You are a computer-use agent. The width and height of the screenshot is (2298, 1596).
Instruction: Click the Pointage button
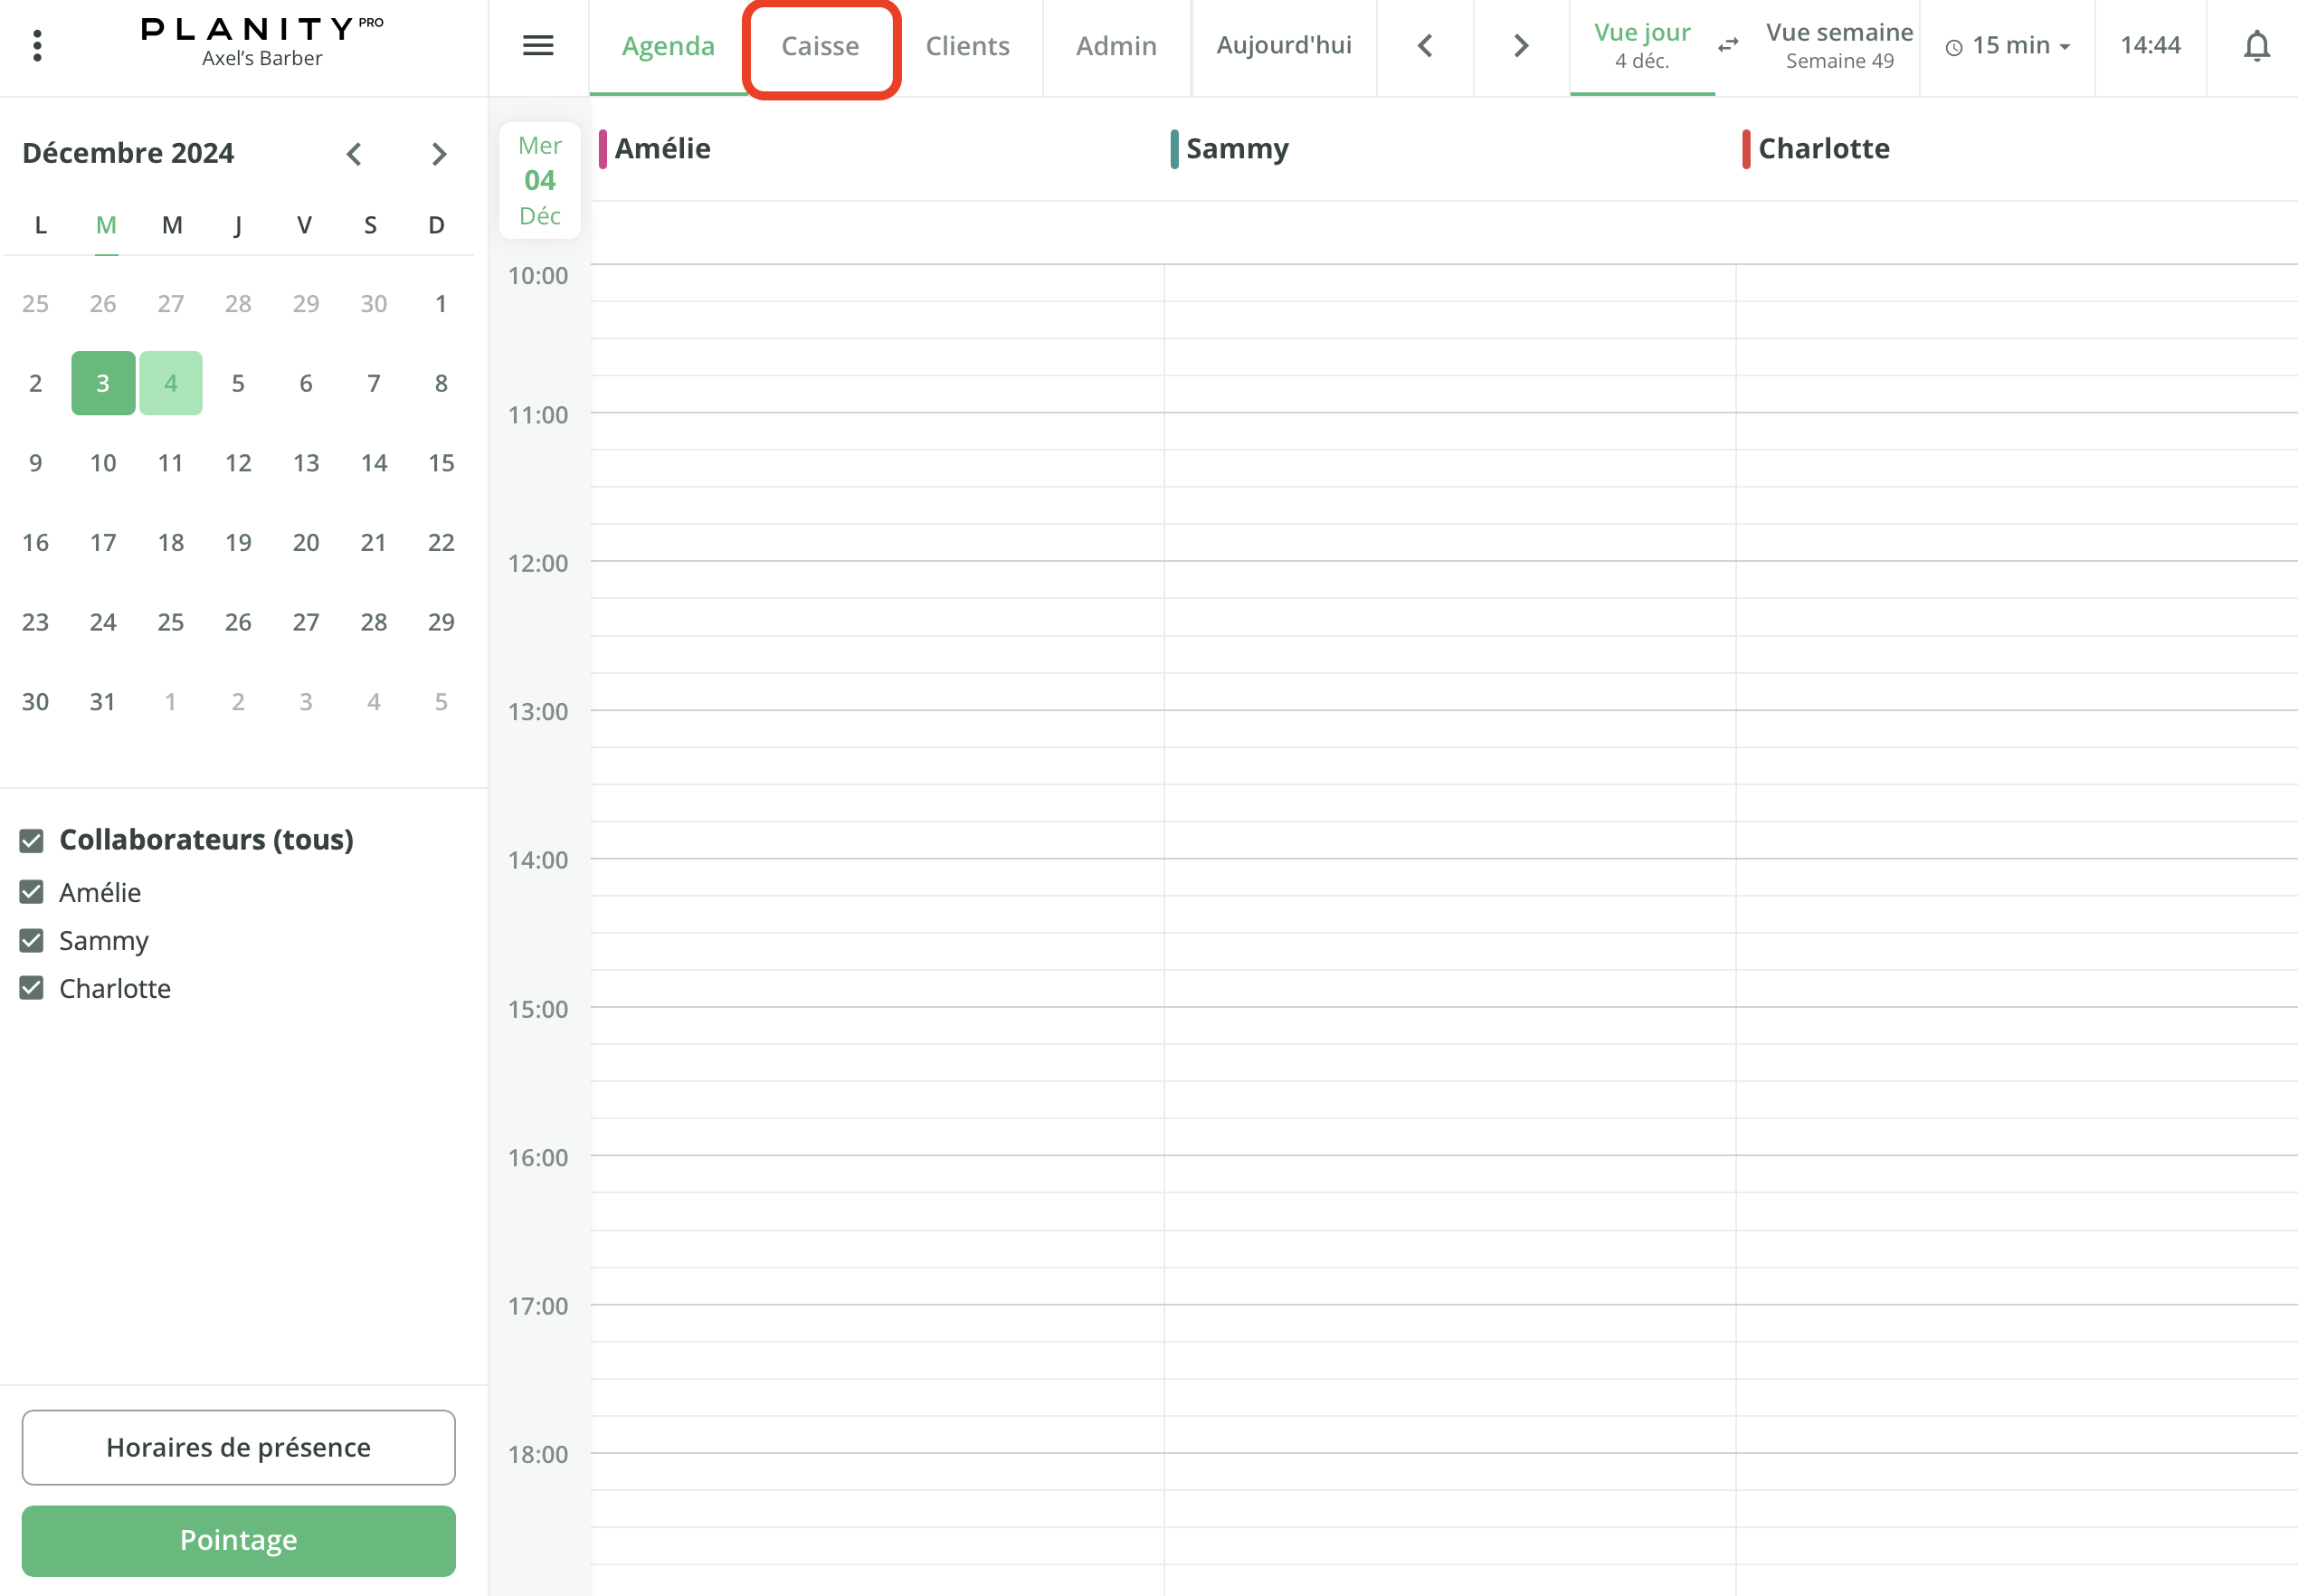(238, 1540)
